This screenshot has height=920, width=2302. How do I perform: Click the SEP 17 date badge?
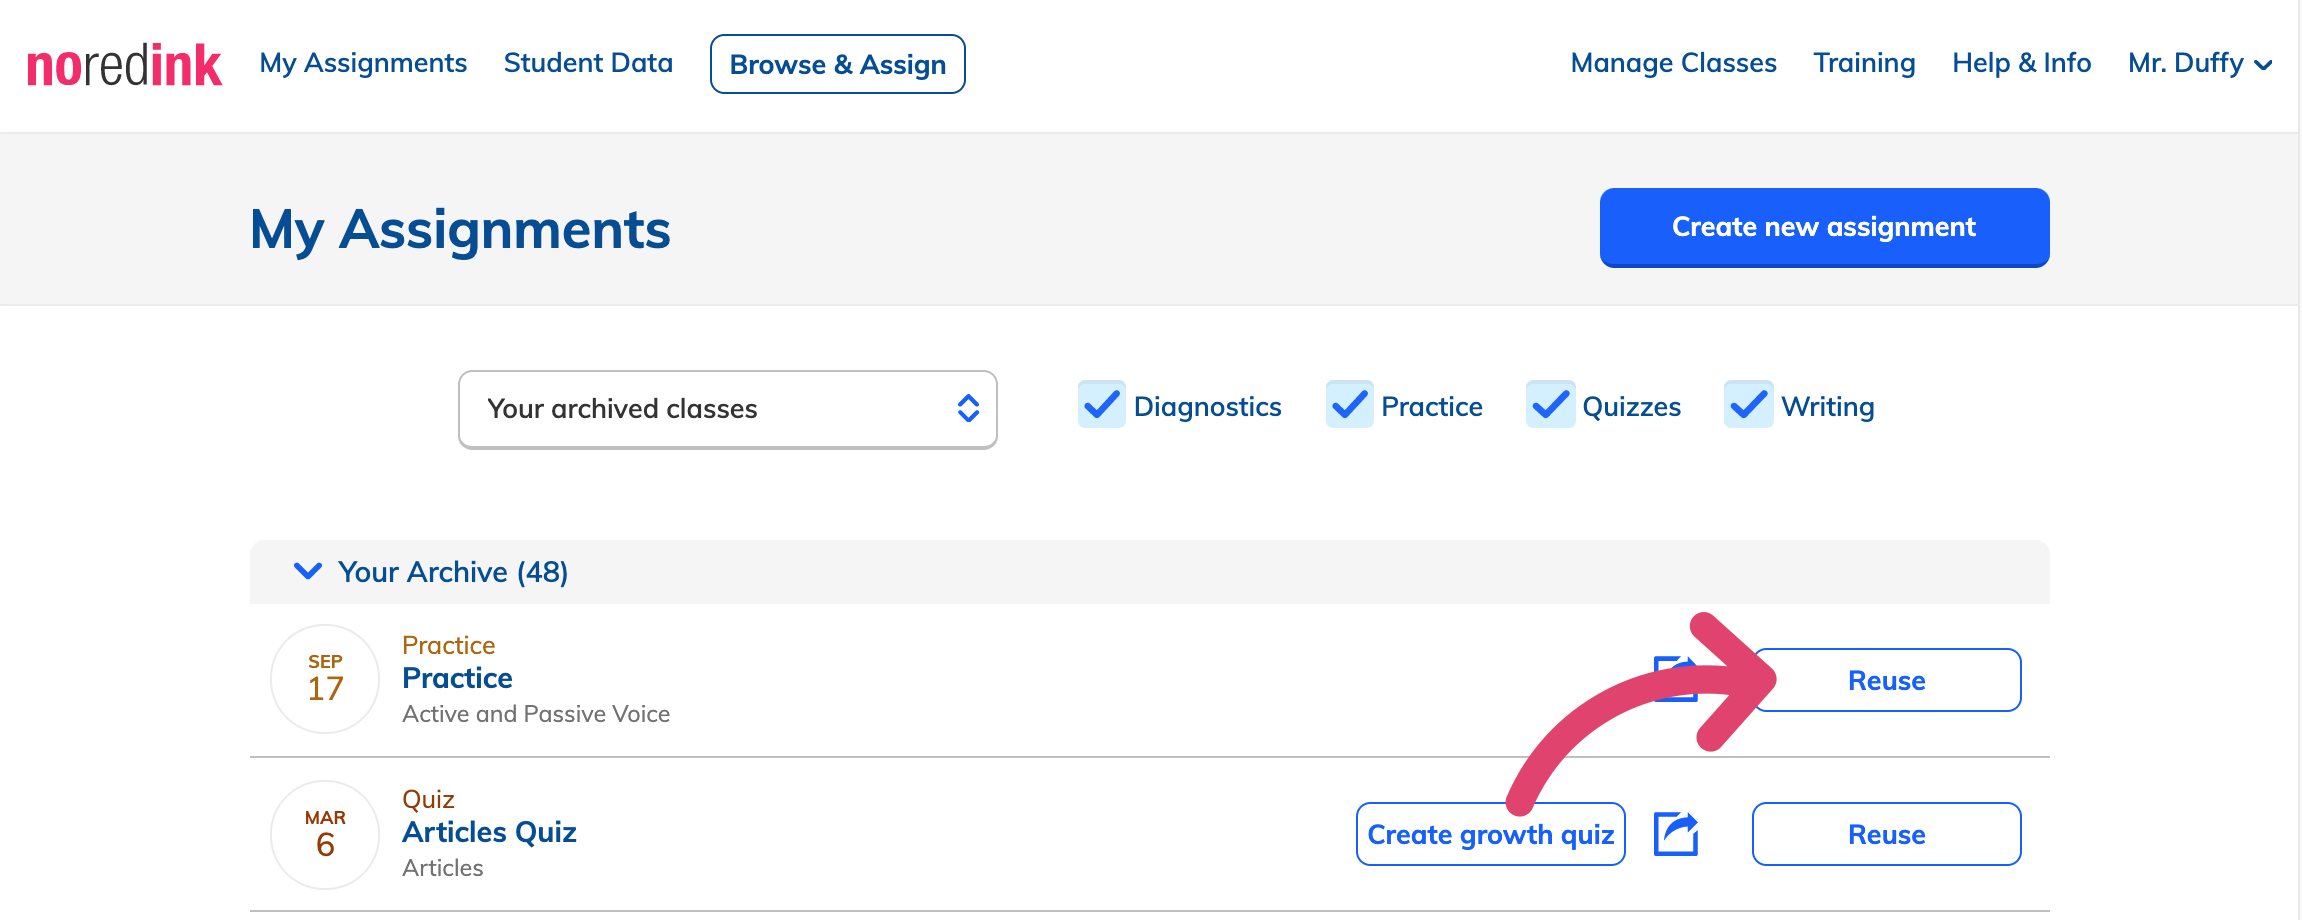[x=325, y=679]
